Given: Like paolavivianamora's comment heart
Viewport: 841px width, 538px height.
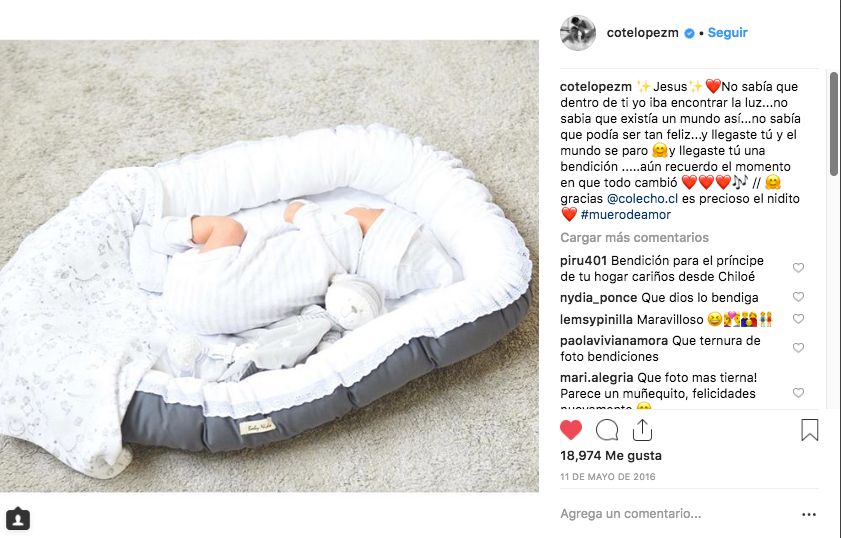Looking at the screenshot, I should click(x=798, y=348).
